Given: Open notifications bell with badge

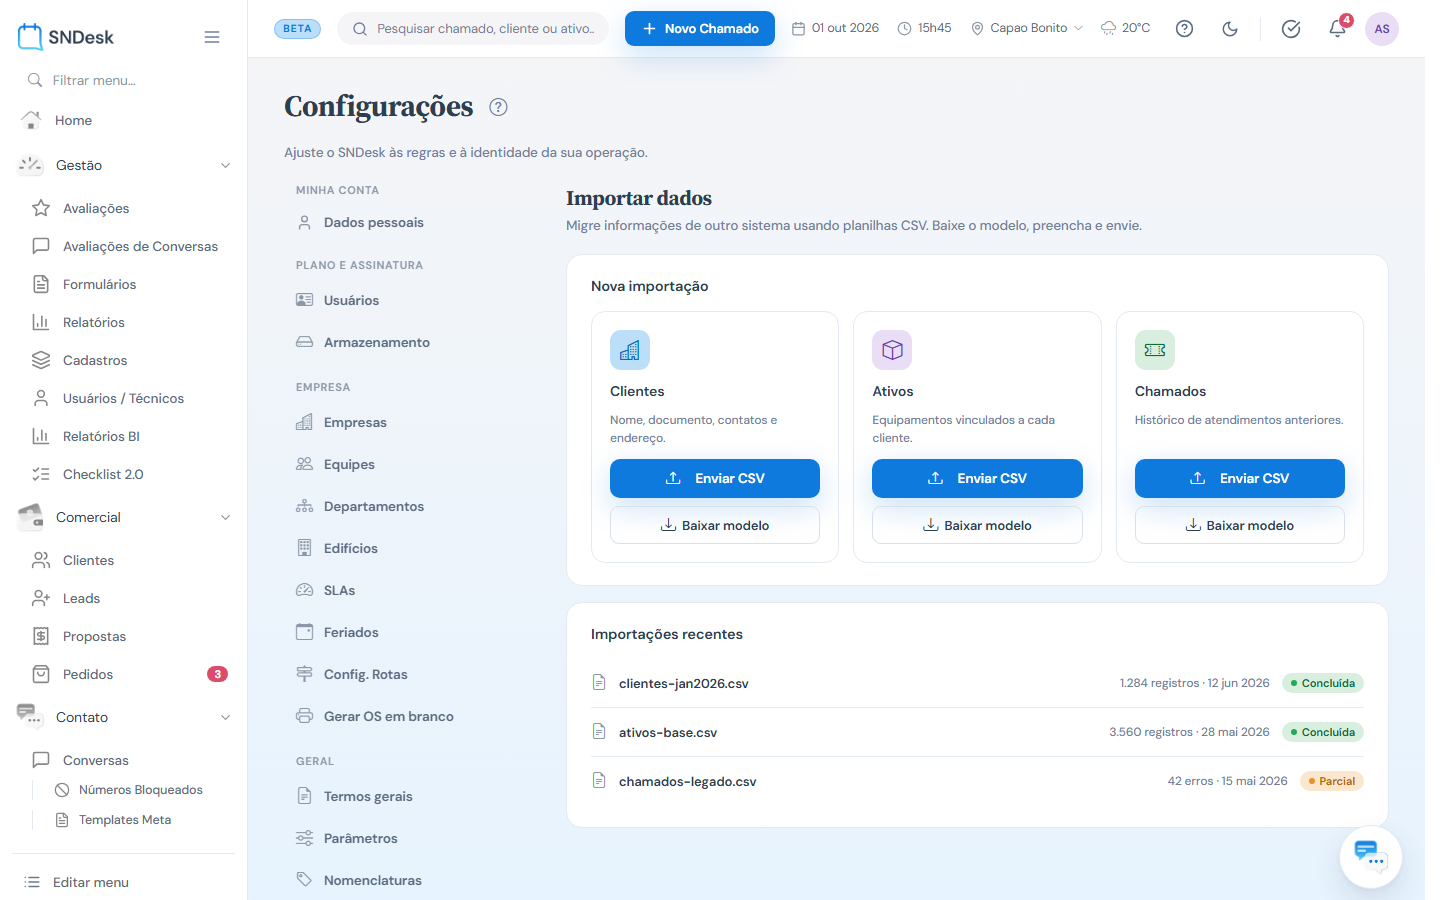Looking at the screenshot, I should [1338, 28].
